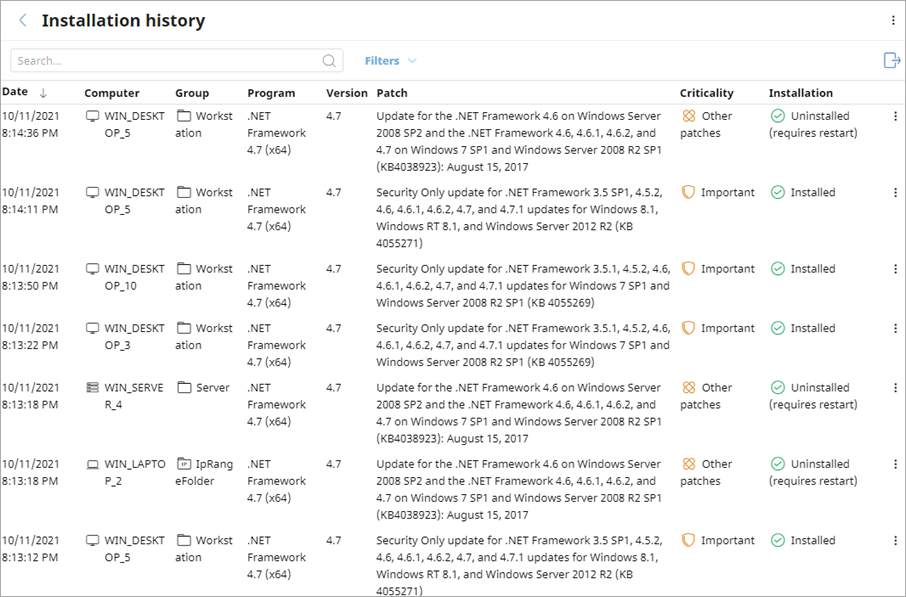Click inside the Search input field
The height and width of the screenshot is (597, 906).
coord(150,60)
